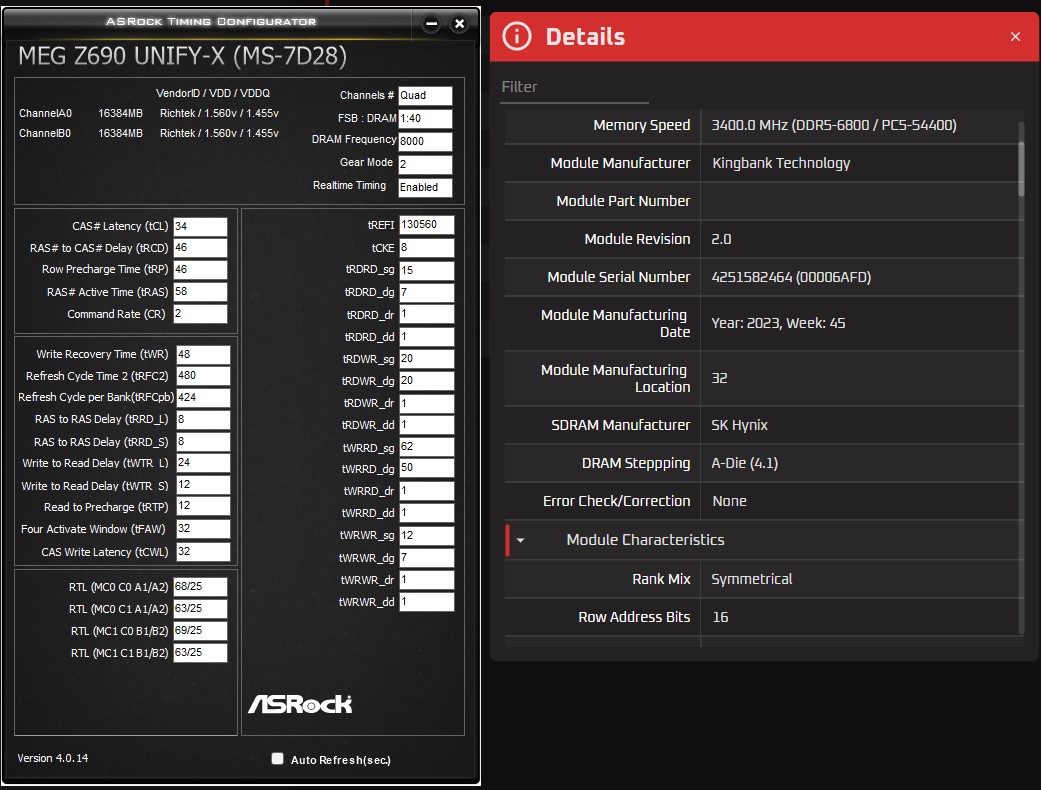Click the tWTR_L value field 24
The height and width of the screenshot is (790, 1041).
pos(203,463)
